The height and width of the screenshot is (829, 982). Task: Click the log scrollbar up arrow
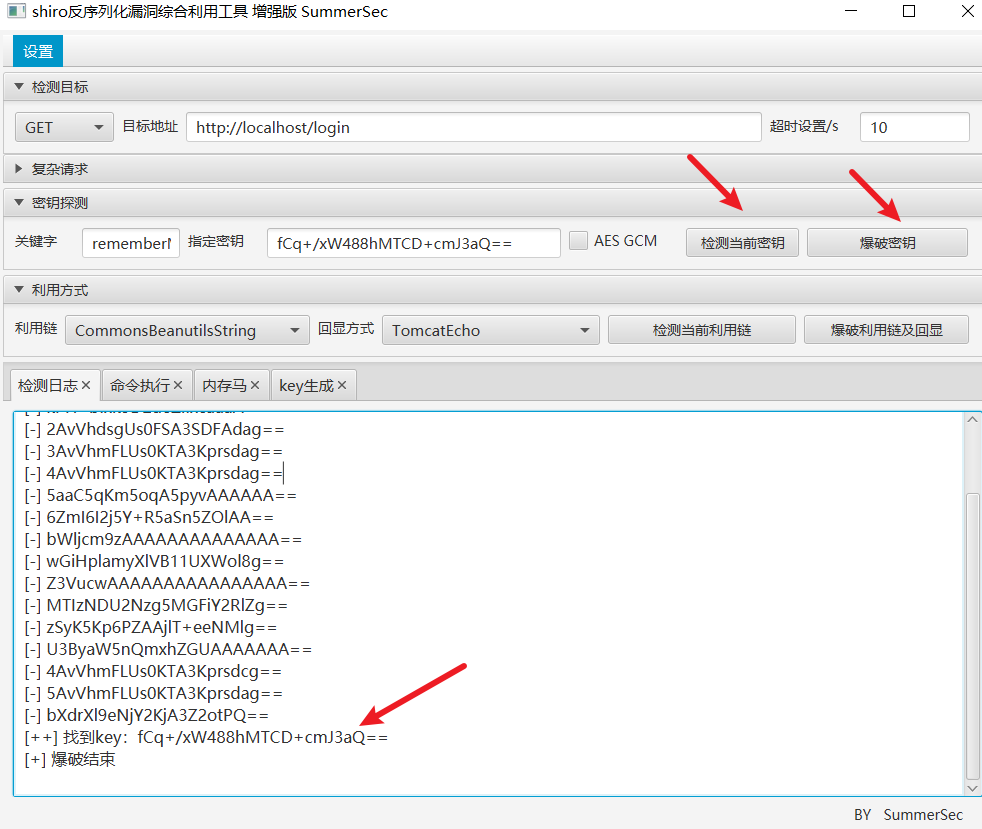tap(972, 420)
